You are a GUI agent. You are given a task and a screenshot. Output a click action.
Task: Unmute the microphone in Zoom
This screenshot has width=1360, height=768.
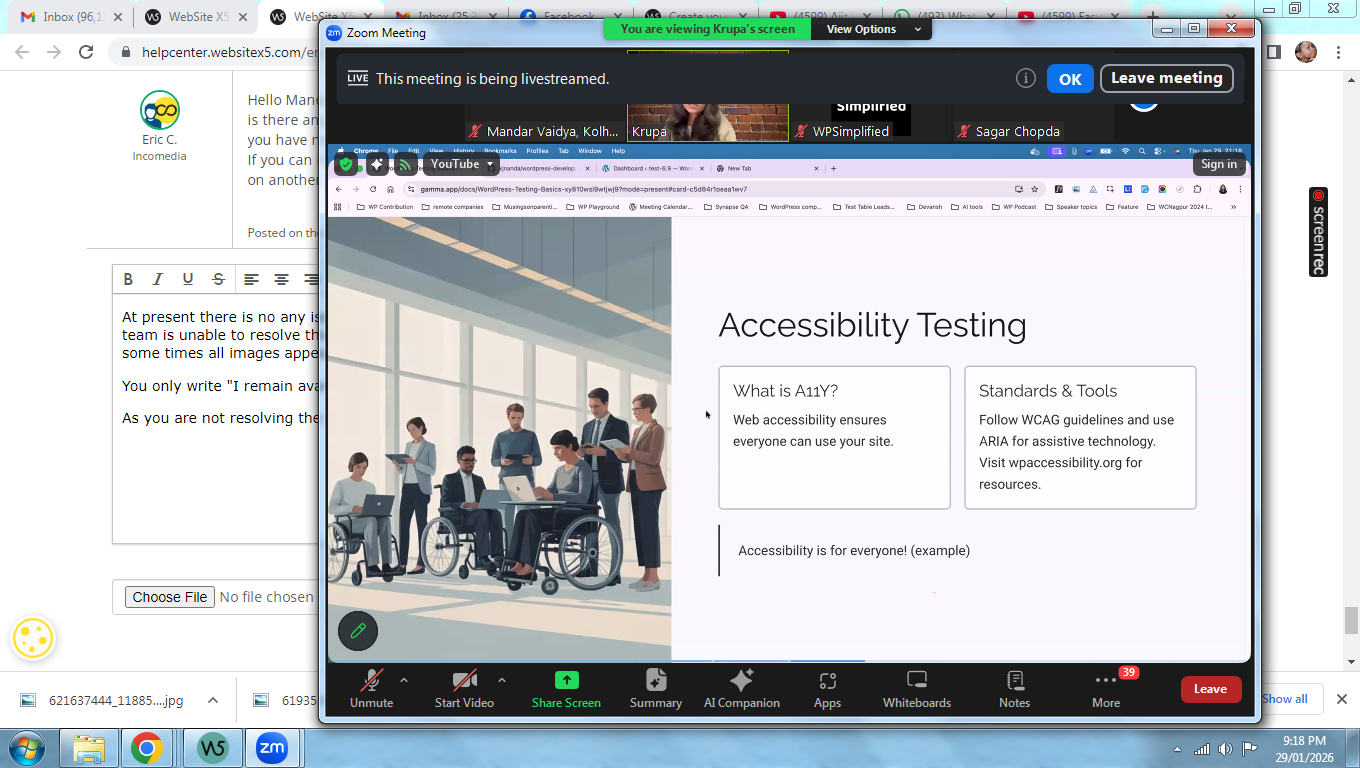click(x=371, y=688)
